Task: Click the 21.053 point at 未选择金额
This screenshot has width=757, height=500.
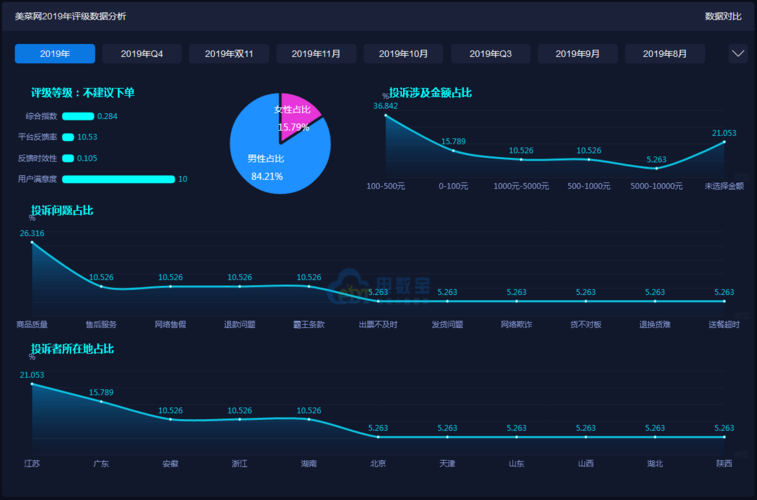Action: (x=724, y=142)
